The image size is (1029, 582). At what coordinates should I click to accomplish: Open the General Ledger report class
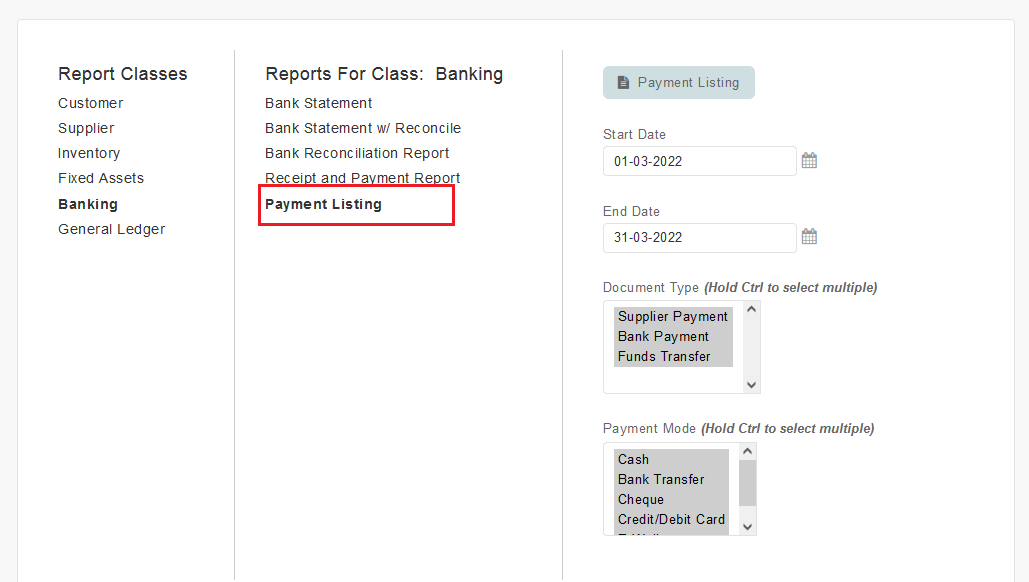point(112,229)
